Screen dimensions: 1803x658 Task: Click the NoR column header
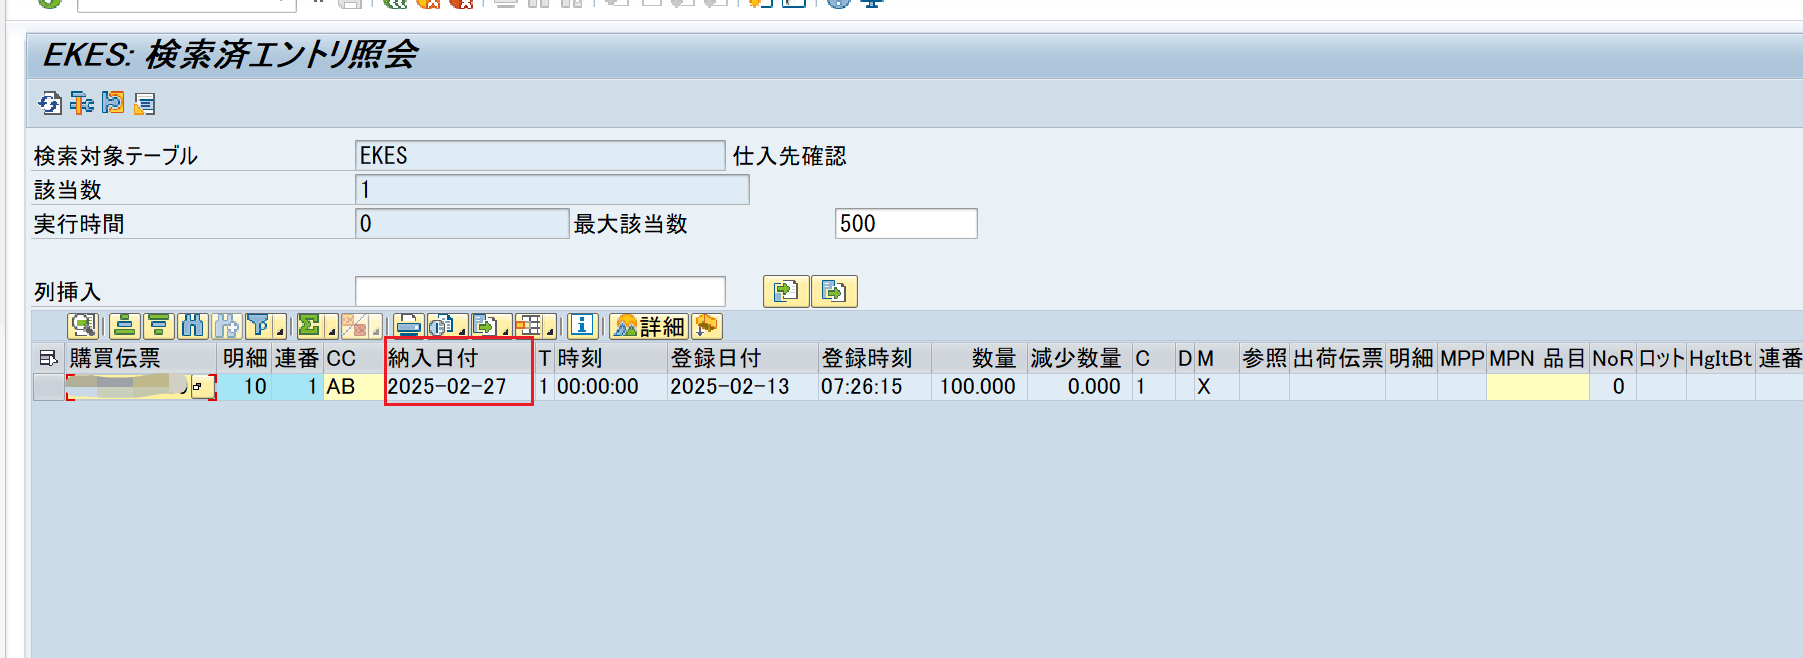click(1612, 358)
